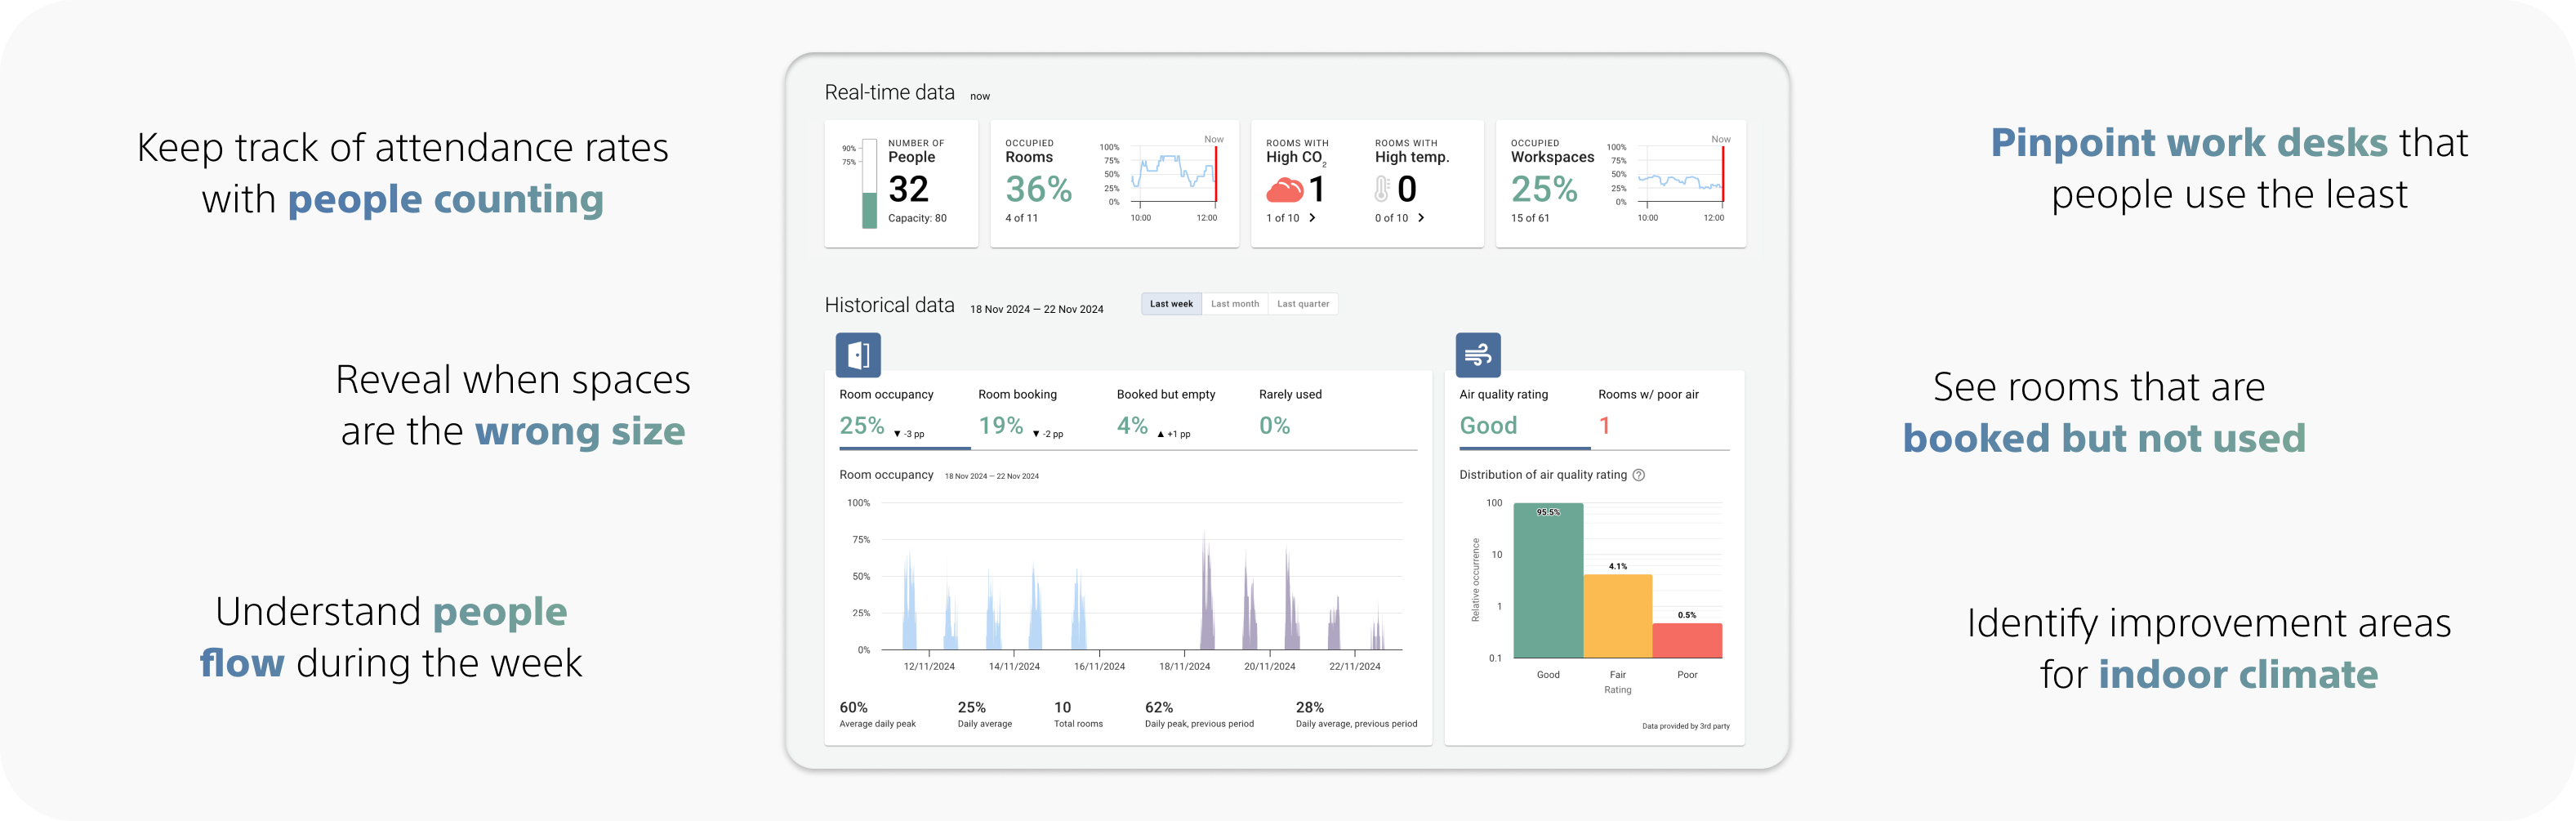Click the orange Fair rating bar

tap(1617, 616)
